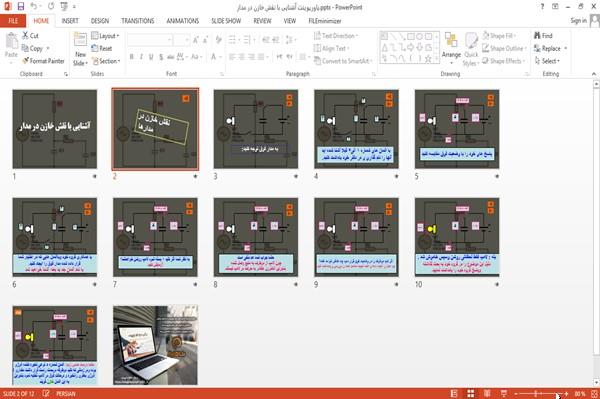The height and width of the screenshot is (399, 600).
Task: Switch to REVIEW ribbon tab
Action: coord(262,21)
